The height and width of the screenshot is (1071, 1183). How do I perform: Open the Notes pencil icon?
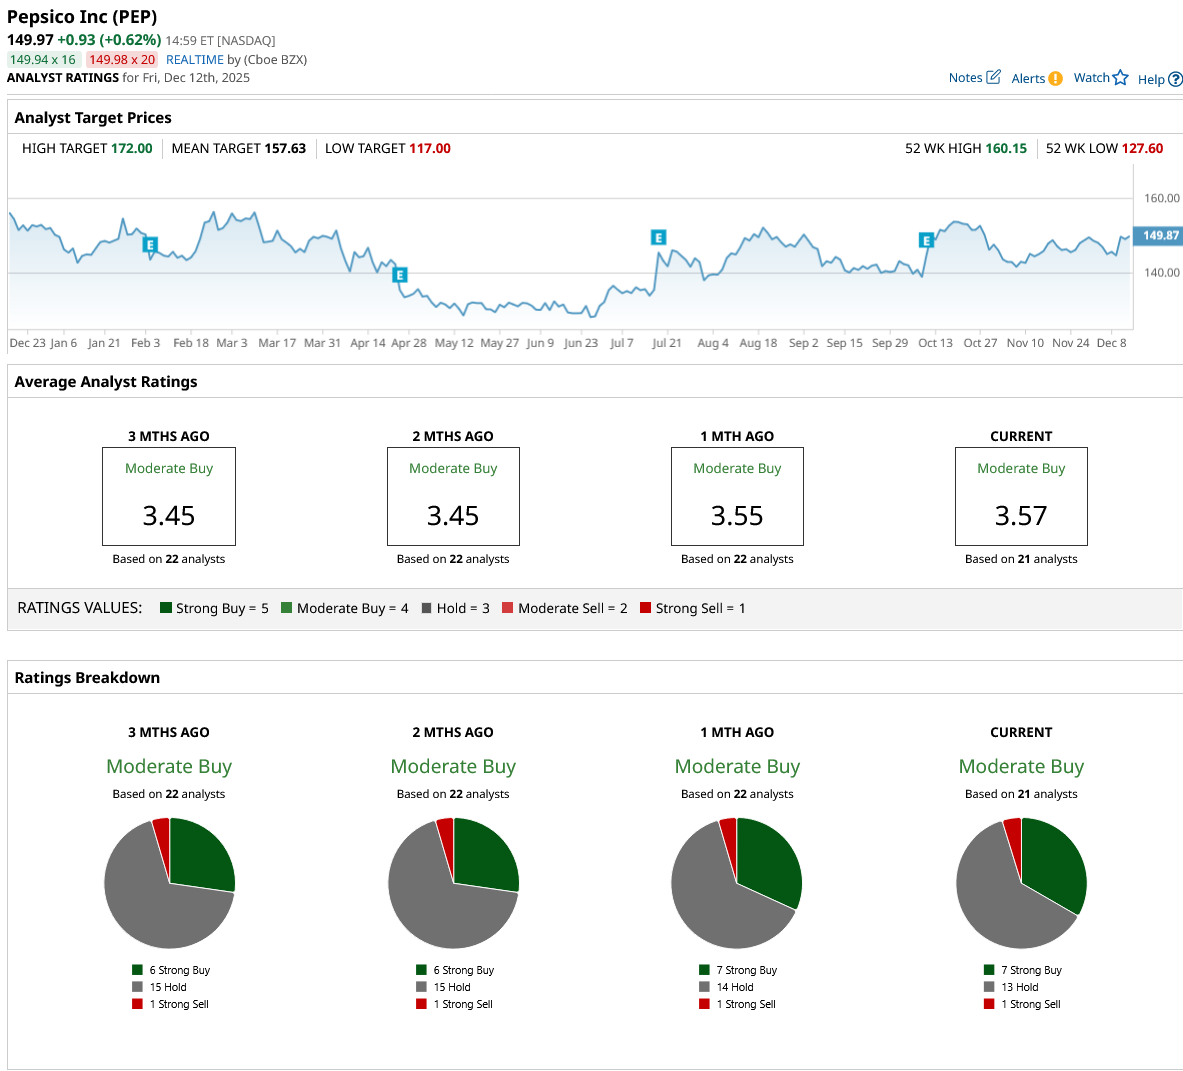click(x=994, y=77)
